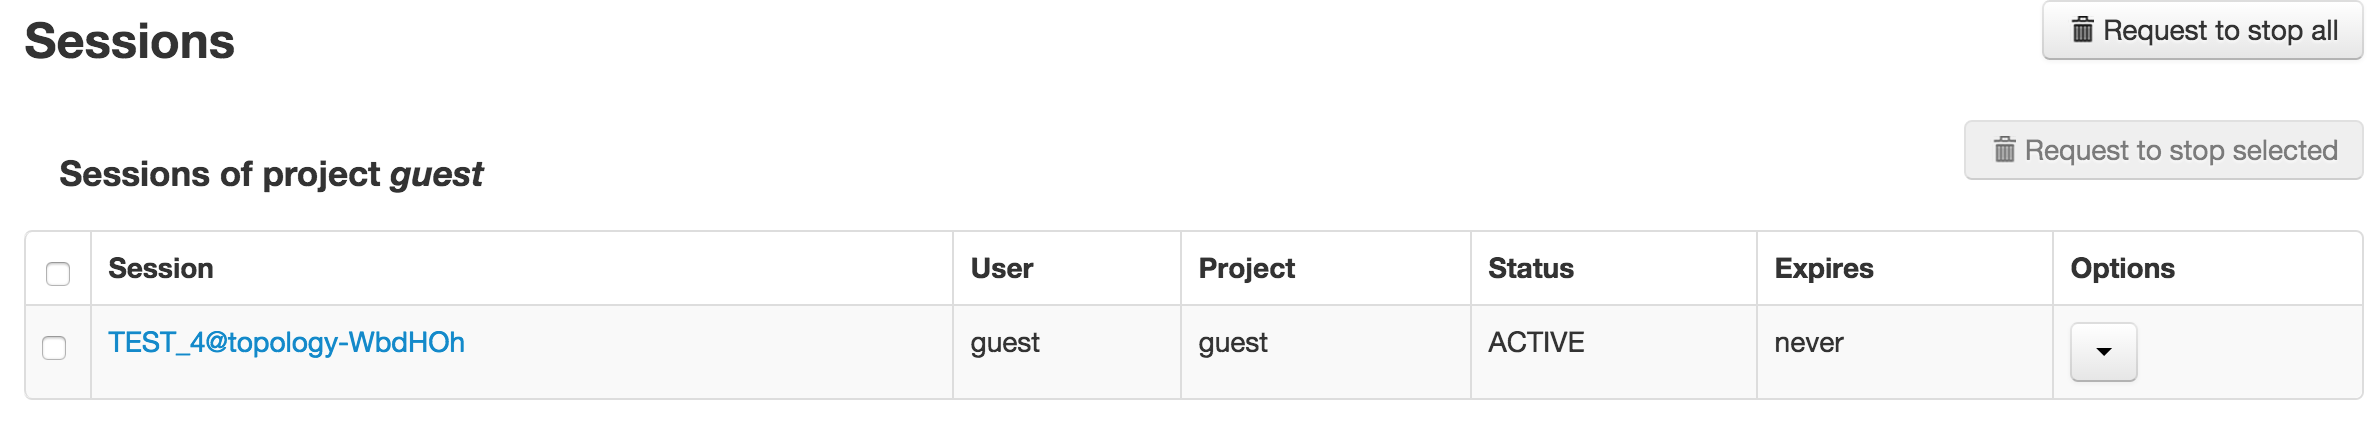The image size is (2376, 432).
Task: Click the Session column header
Action: (x=161, y=268)
